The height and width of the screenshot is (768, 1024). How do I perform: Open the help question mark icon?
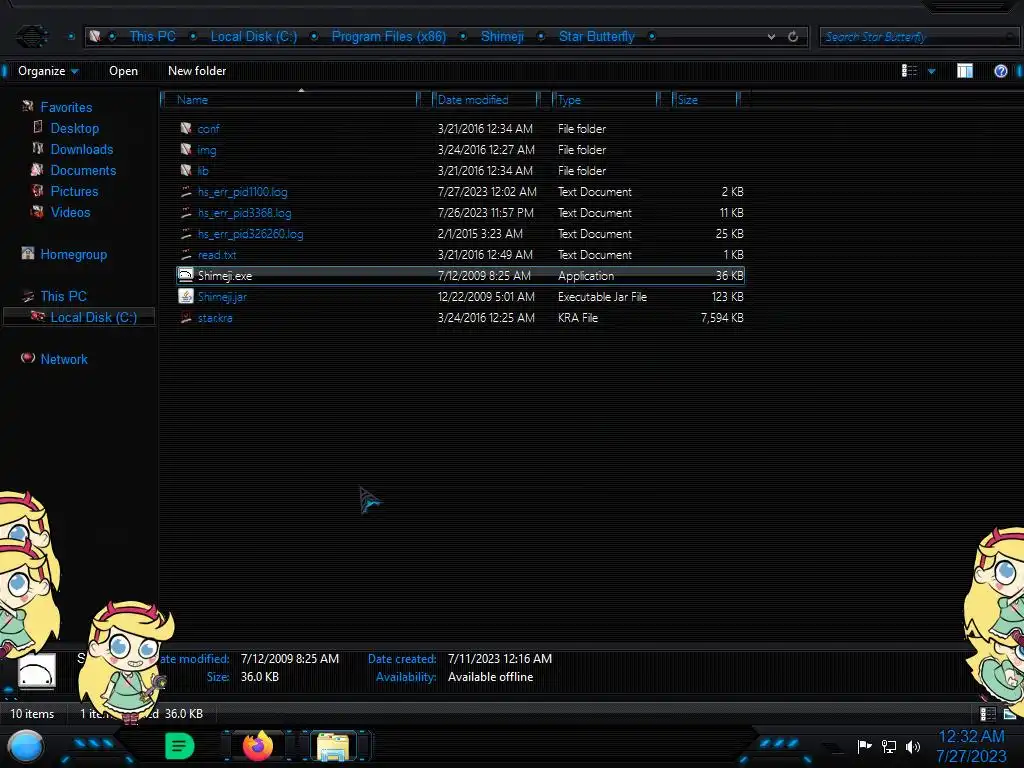pyautogui.click(x=1000, y=71)
